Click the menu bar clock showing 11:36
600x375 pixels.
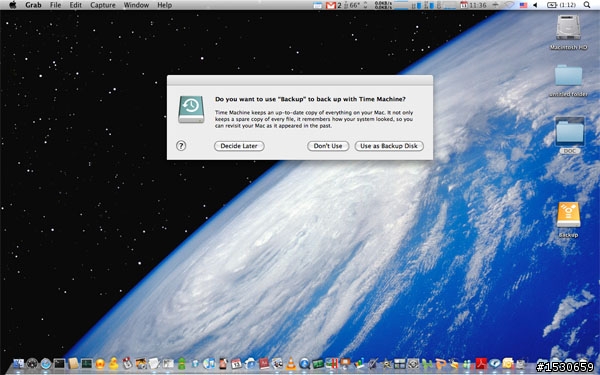pos(478,5)
